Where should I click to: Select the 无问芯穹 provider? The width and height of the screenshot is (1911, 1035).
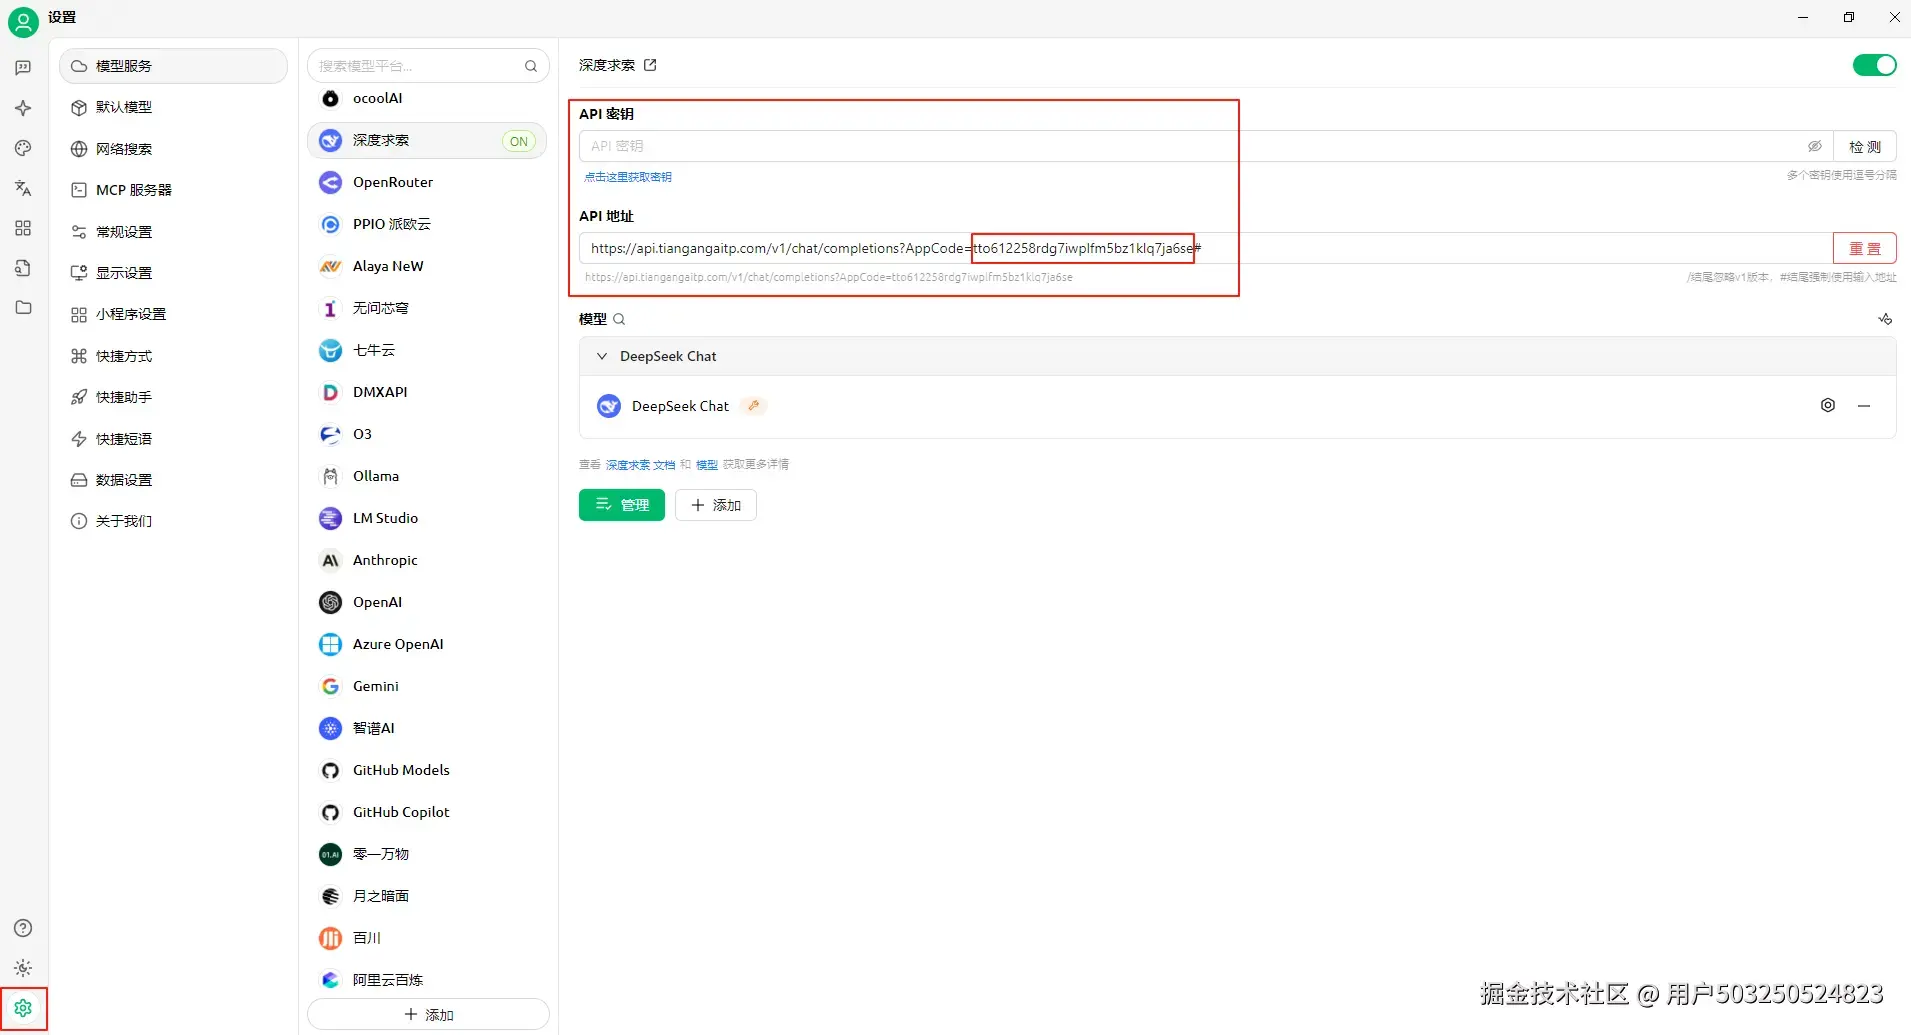(x=428, y=308)
